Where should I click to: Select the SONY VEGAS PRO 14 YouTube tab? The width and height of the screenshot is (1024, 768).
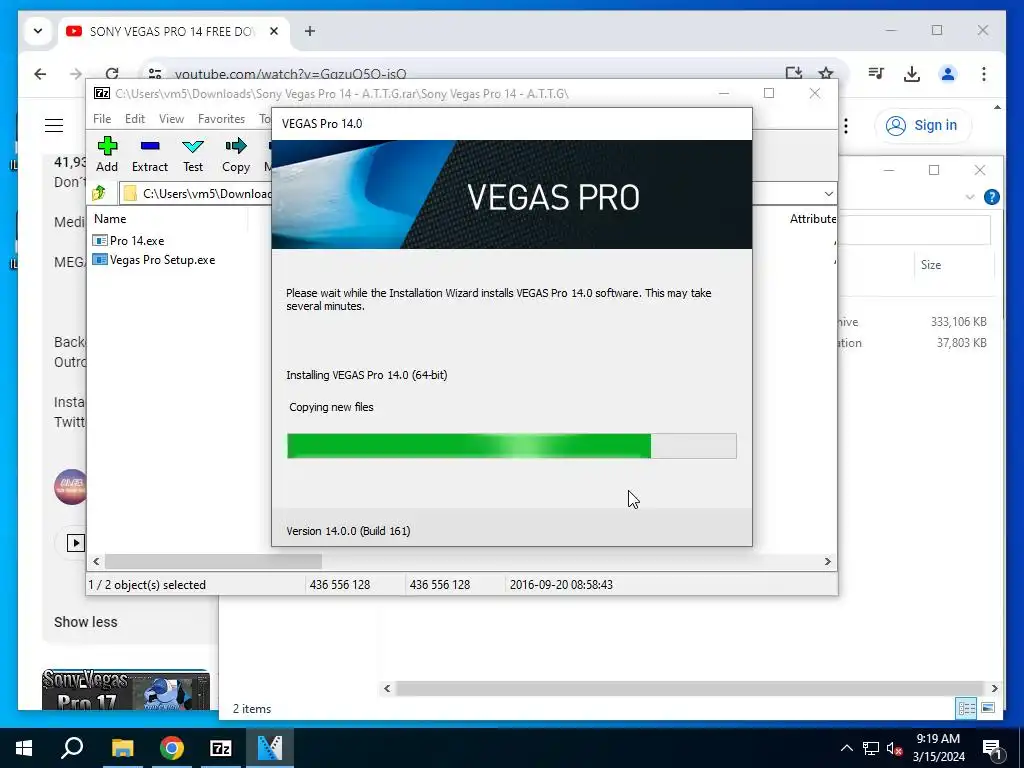[x=174, y=31]
